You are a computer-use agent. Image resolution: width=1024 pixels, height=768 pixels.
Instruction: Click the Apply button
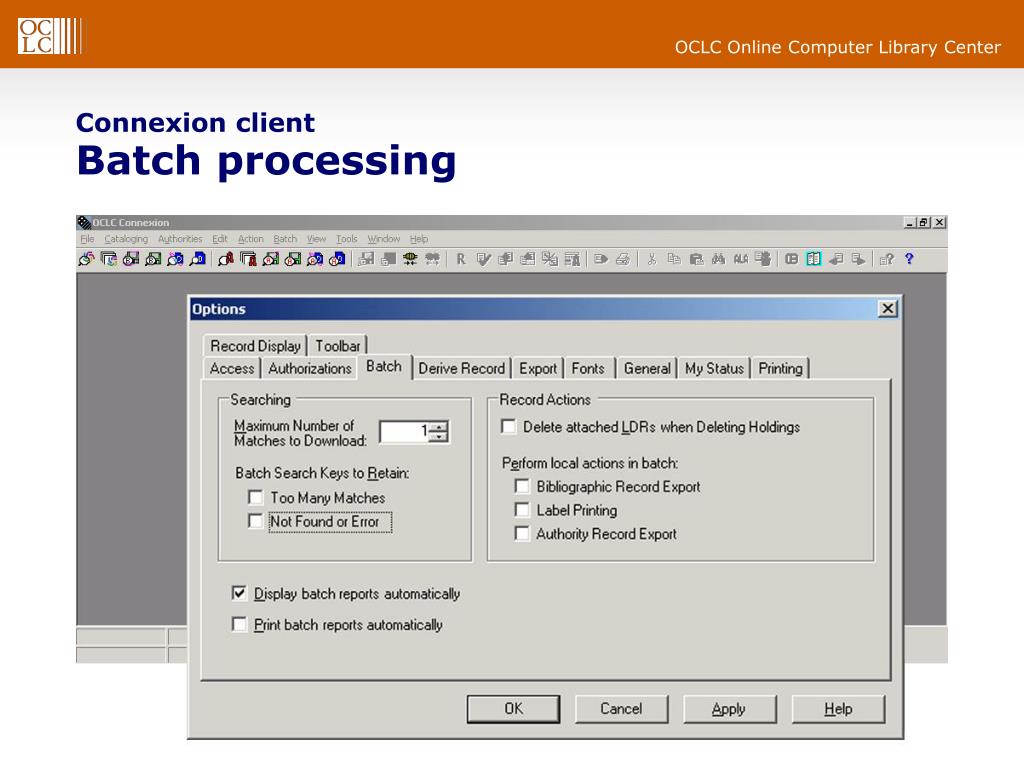729,709
